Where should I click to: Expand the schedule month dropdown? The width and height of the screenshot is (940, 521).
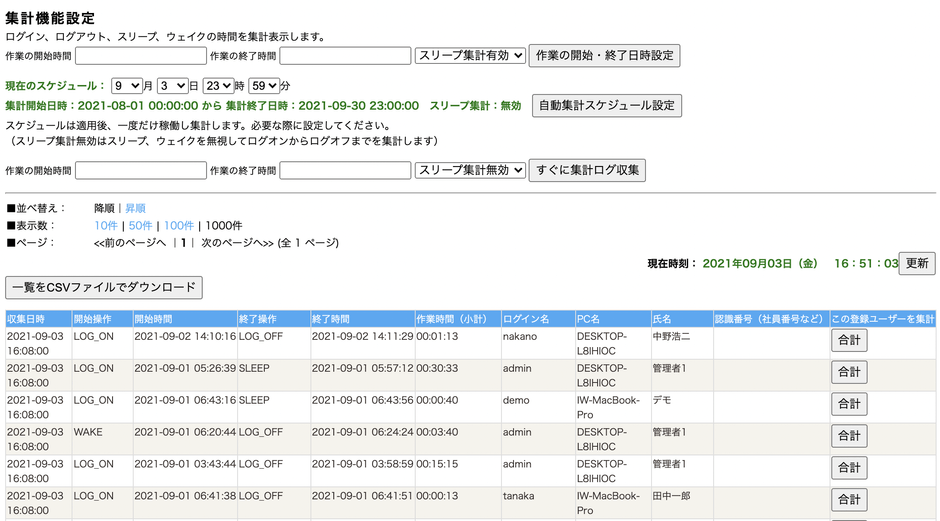pos(126,86)
